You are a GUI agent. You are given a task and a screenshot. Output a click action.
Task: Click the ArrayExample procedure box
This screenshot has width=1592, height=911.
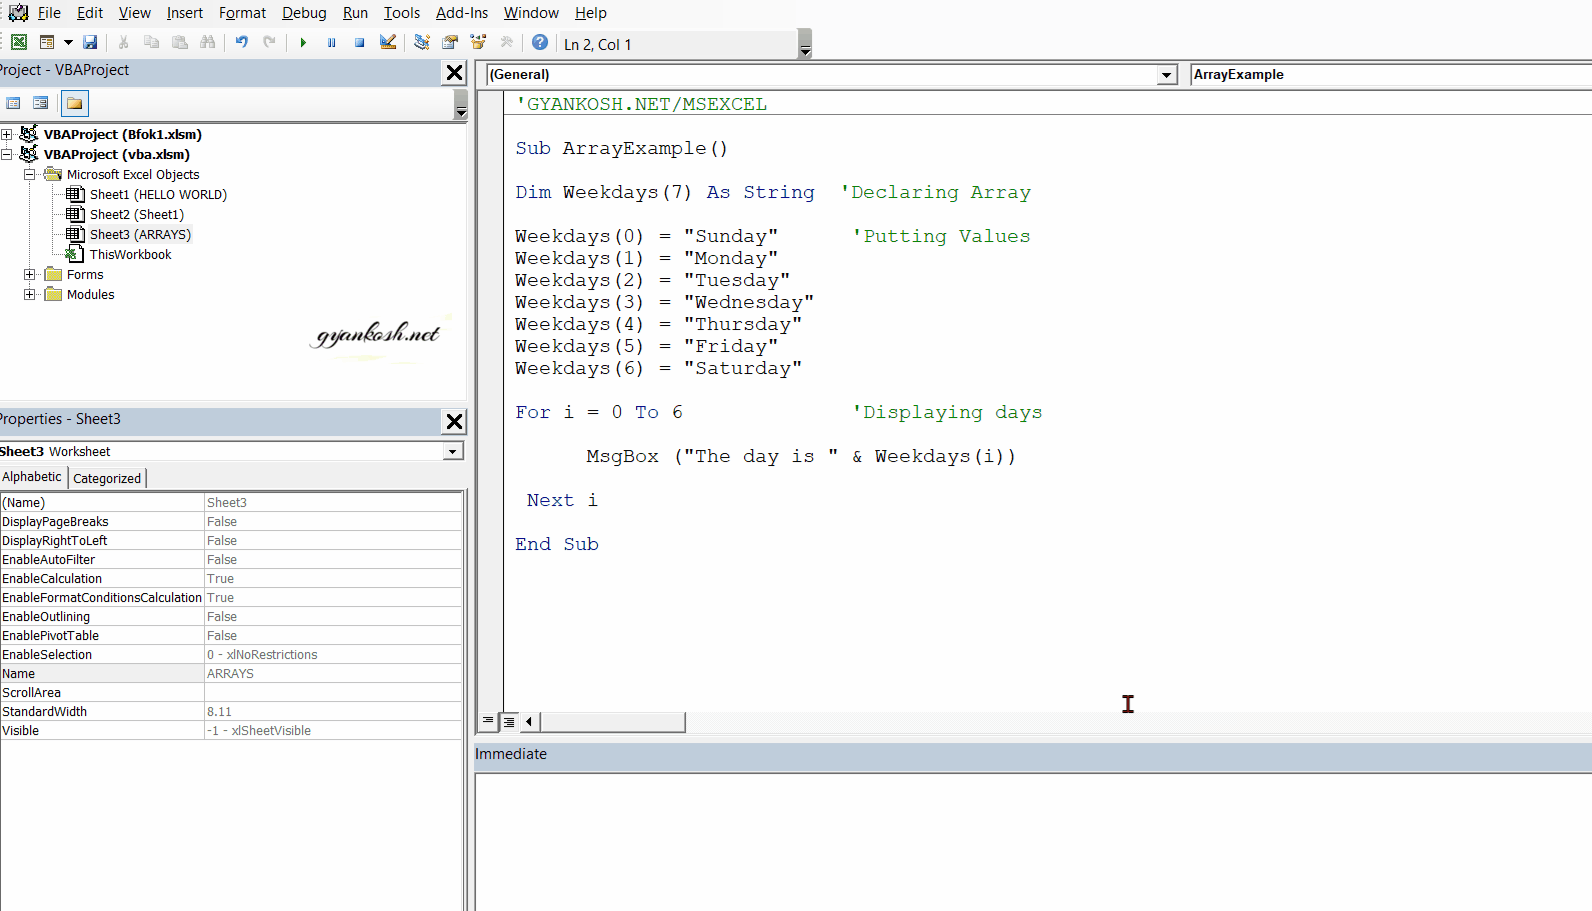click(x=1390, y=75)
